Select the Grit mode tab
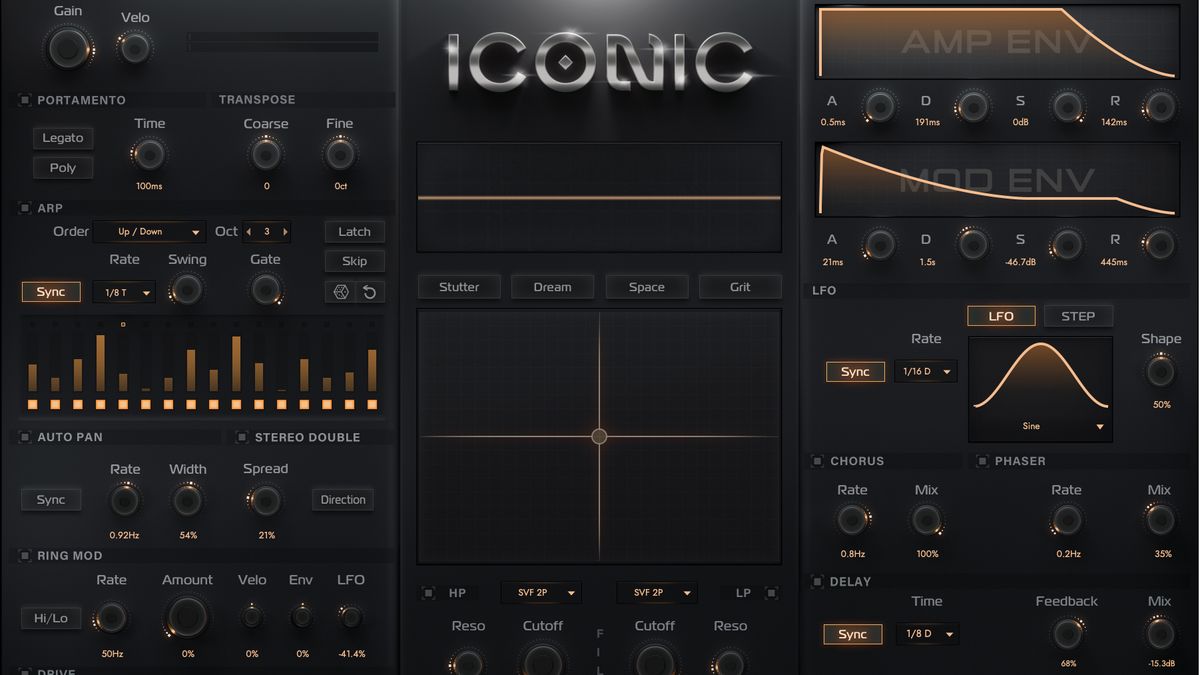The width and height of the screenshot is (1200, 675). [740, 287]
